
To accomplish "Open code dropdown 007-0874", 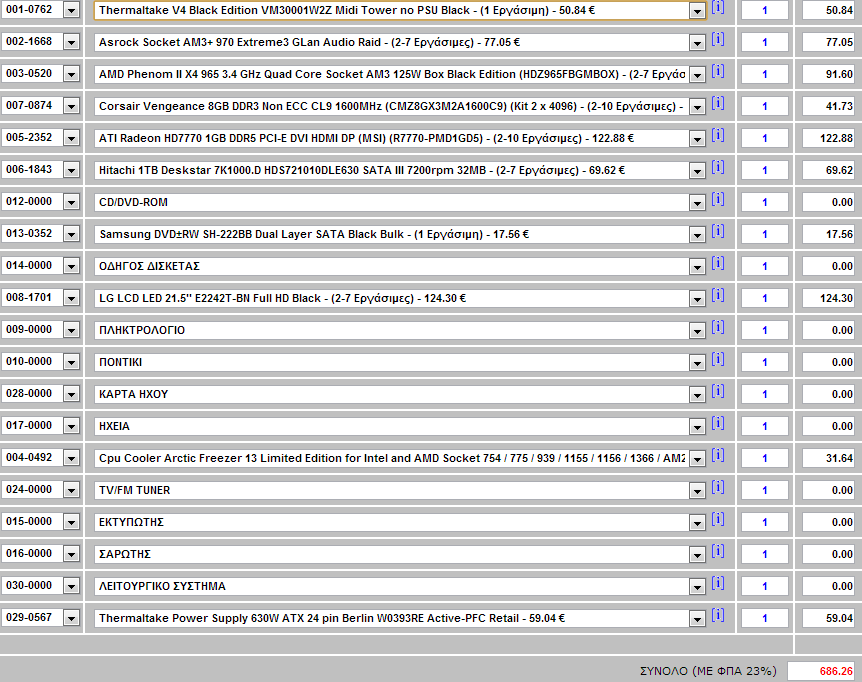I will point(71,106).
